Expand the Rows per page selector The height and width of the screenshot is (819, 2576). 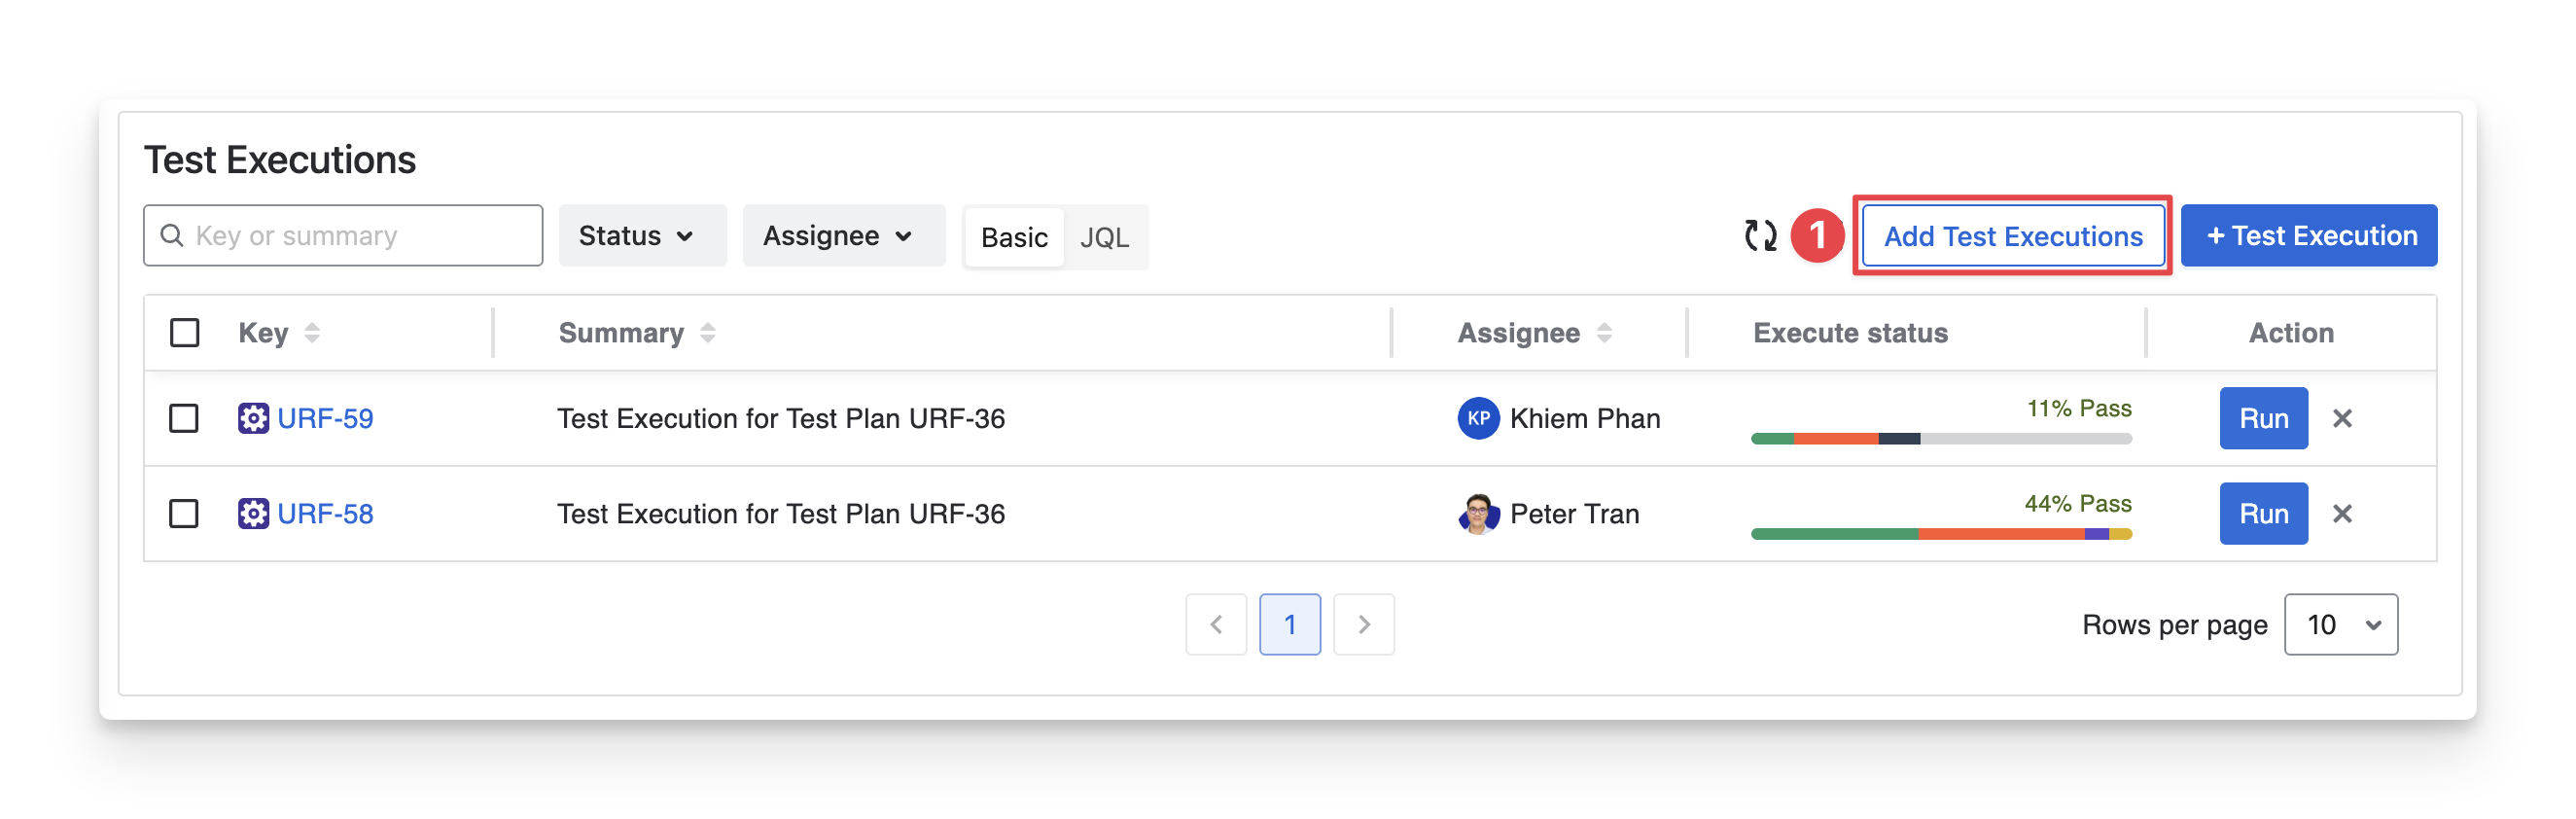pyautogui.click(x=2340, y=625)
